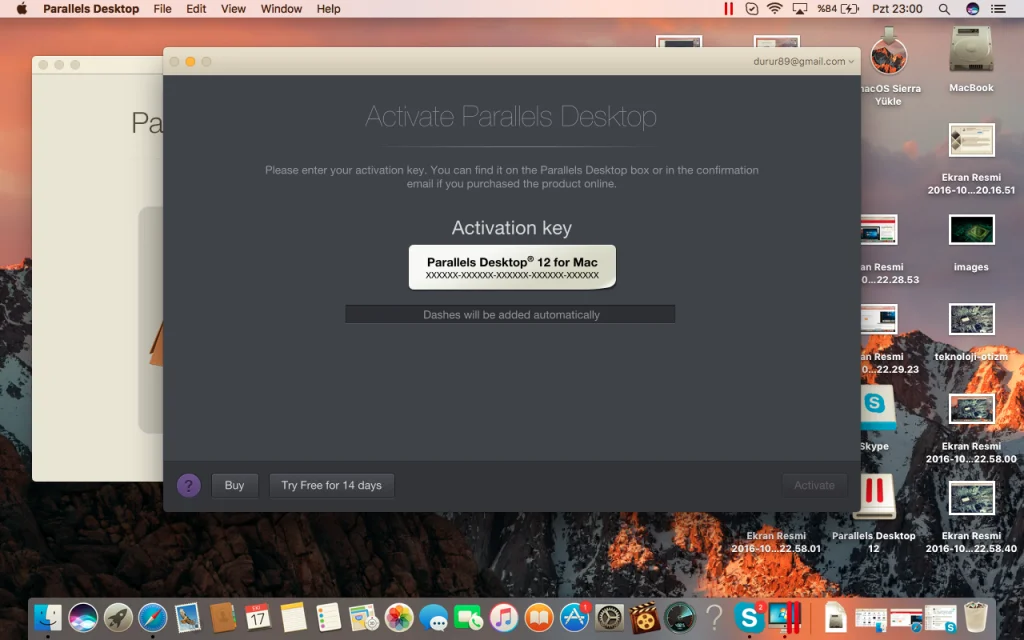Open the File menu
The image size is (1024, 640).
[162, 9]
